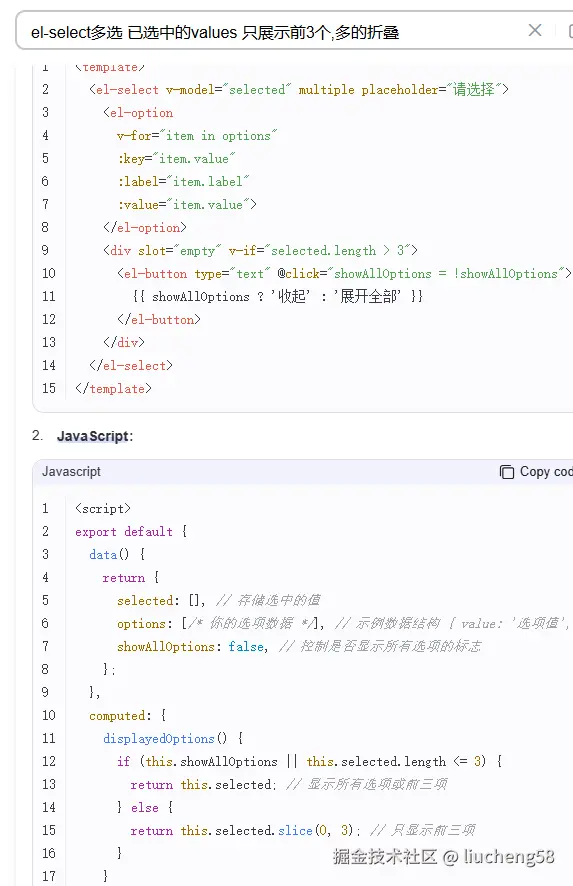Click the "export default" statement

pyautogui.click(x=124, y=532)
